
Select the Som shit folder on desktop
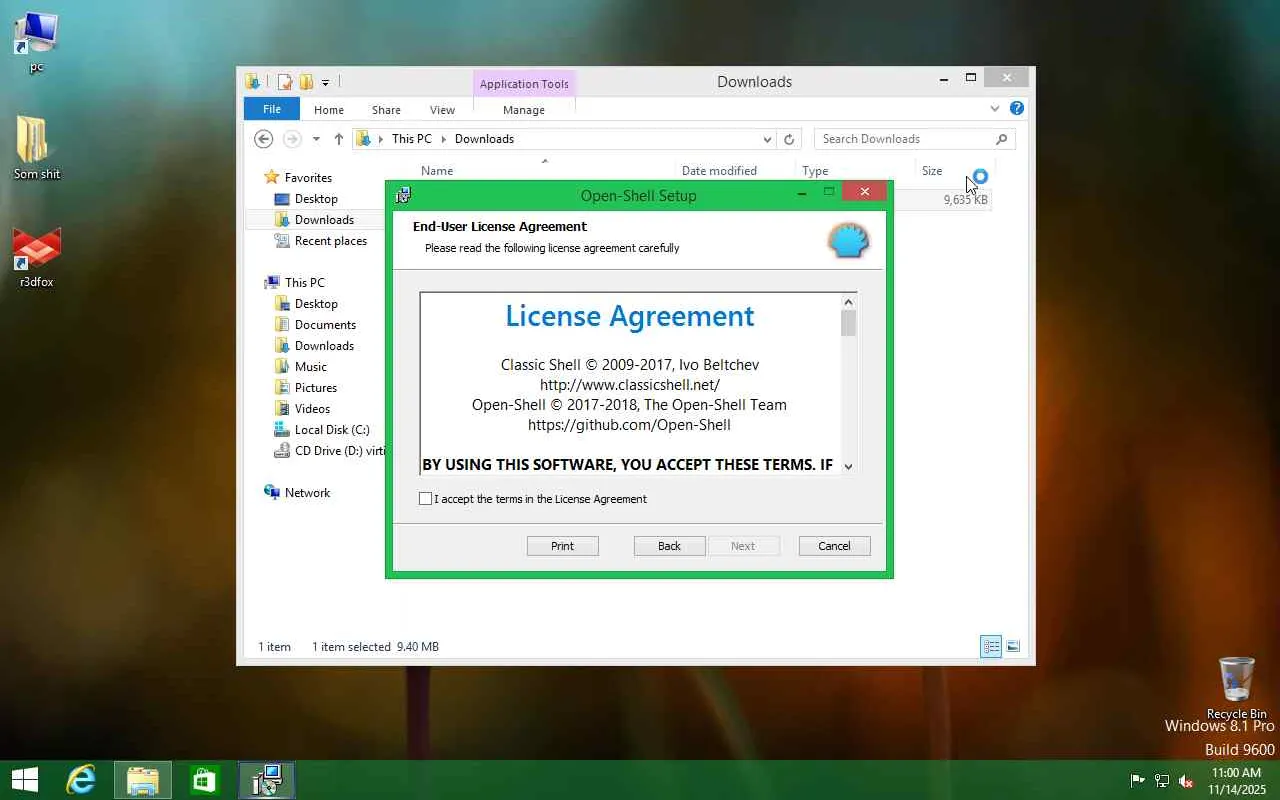(36, 148)
